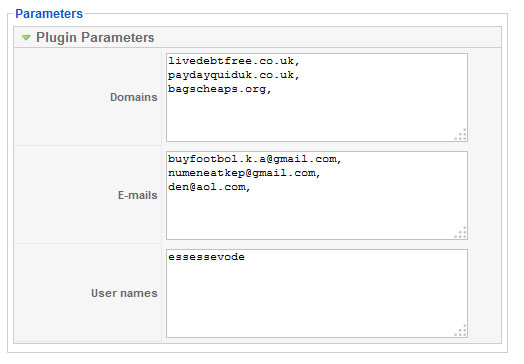Grab the Domains textarea resize handle
The height and width of the screenshot is (364, 524).
[461, 135]
